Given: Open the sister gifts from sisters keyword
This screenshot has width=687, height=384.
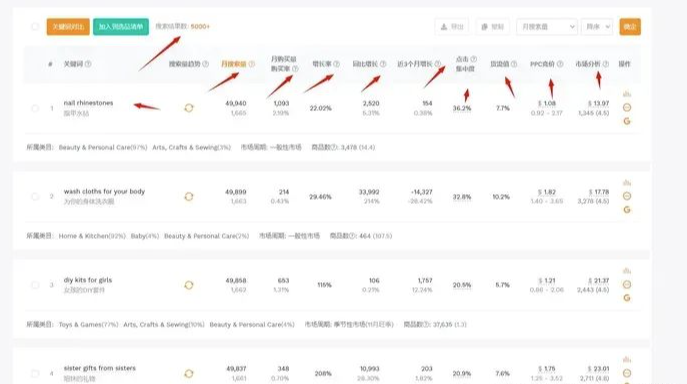Looking at the screenshot, I should coord(99,368).
